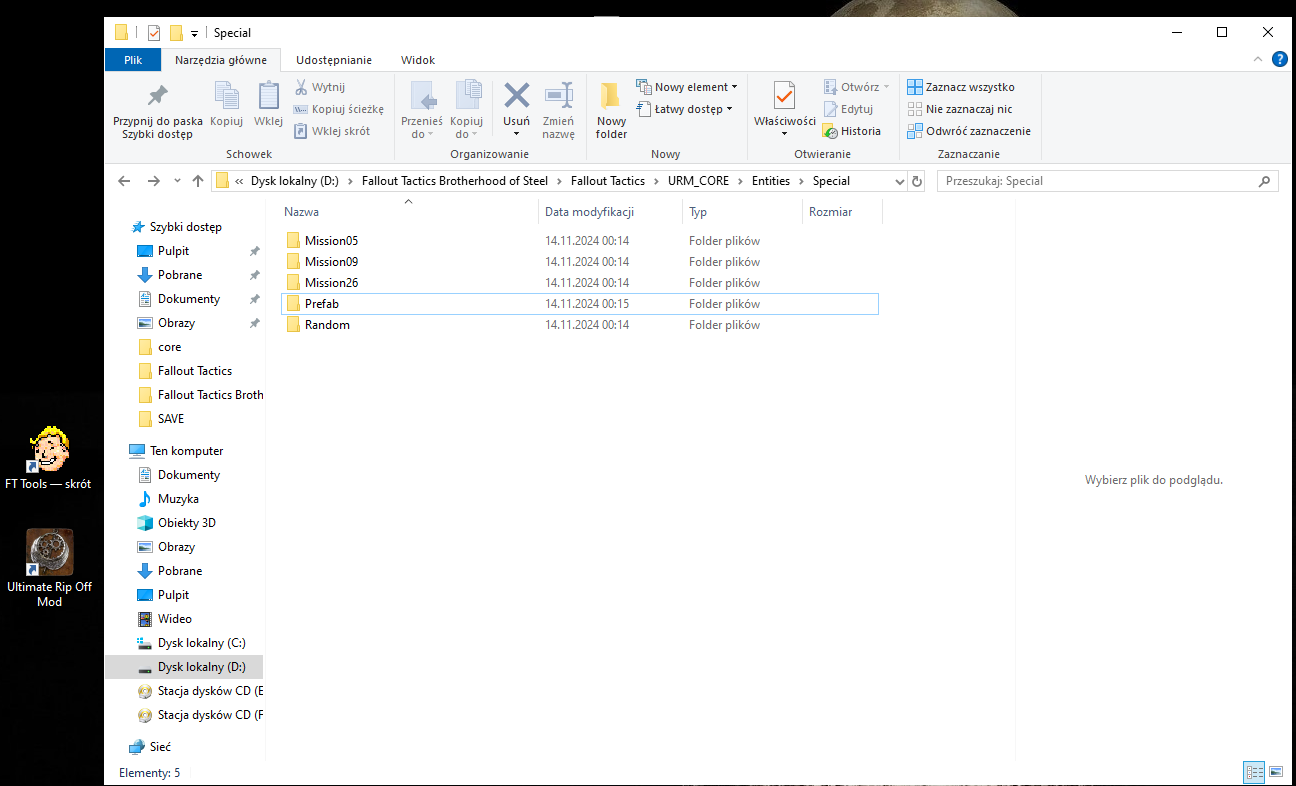Collapse the ribbon with the chevron

point(1259,60)
